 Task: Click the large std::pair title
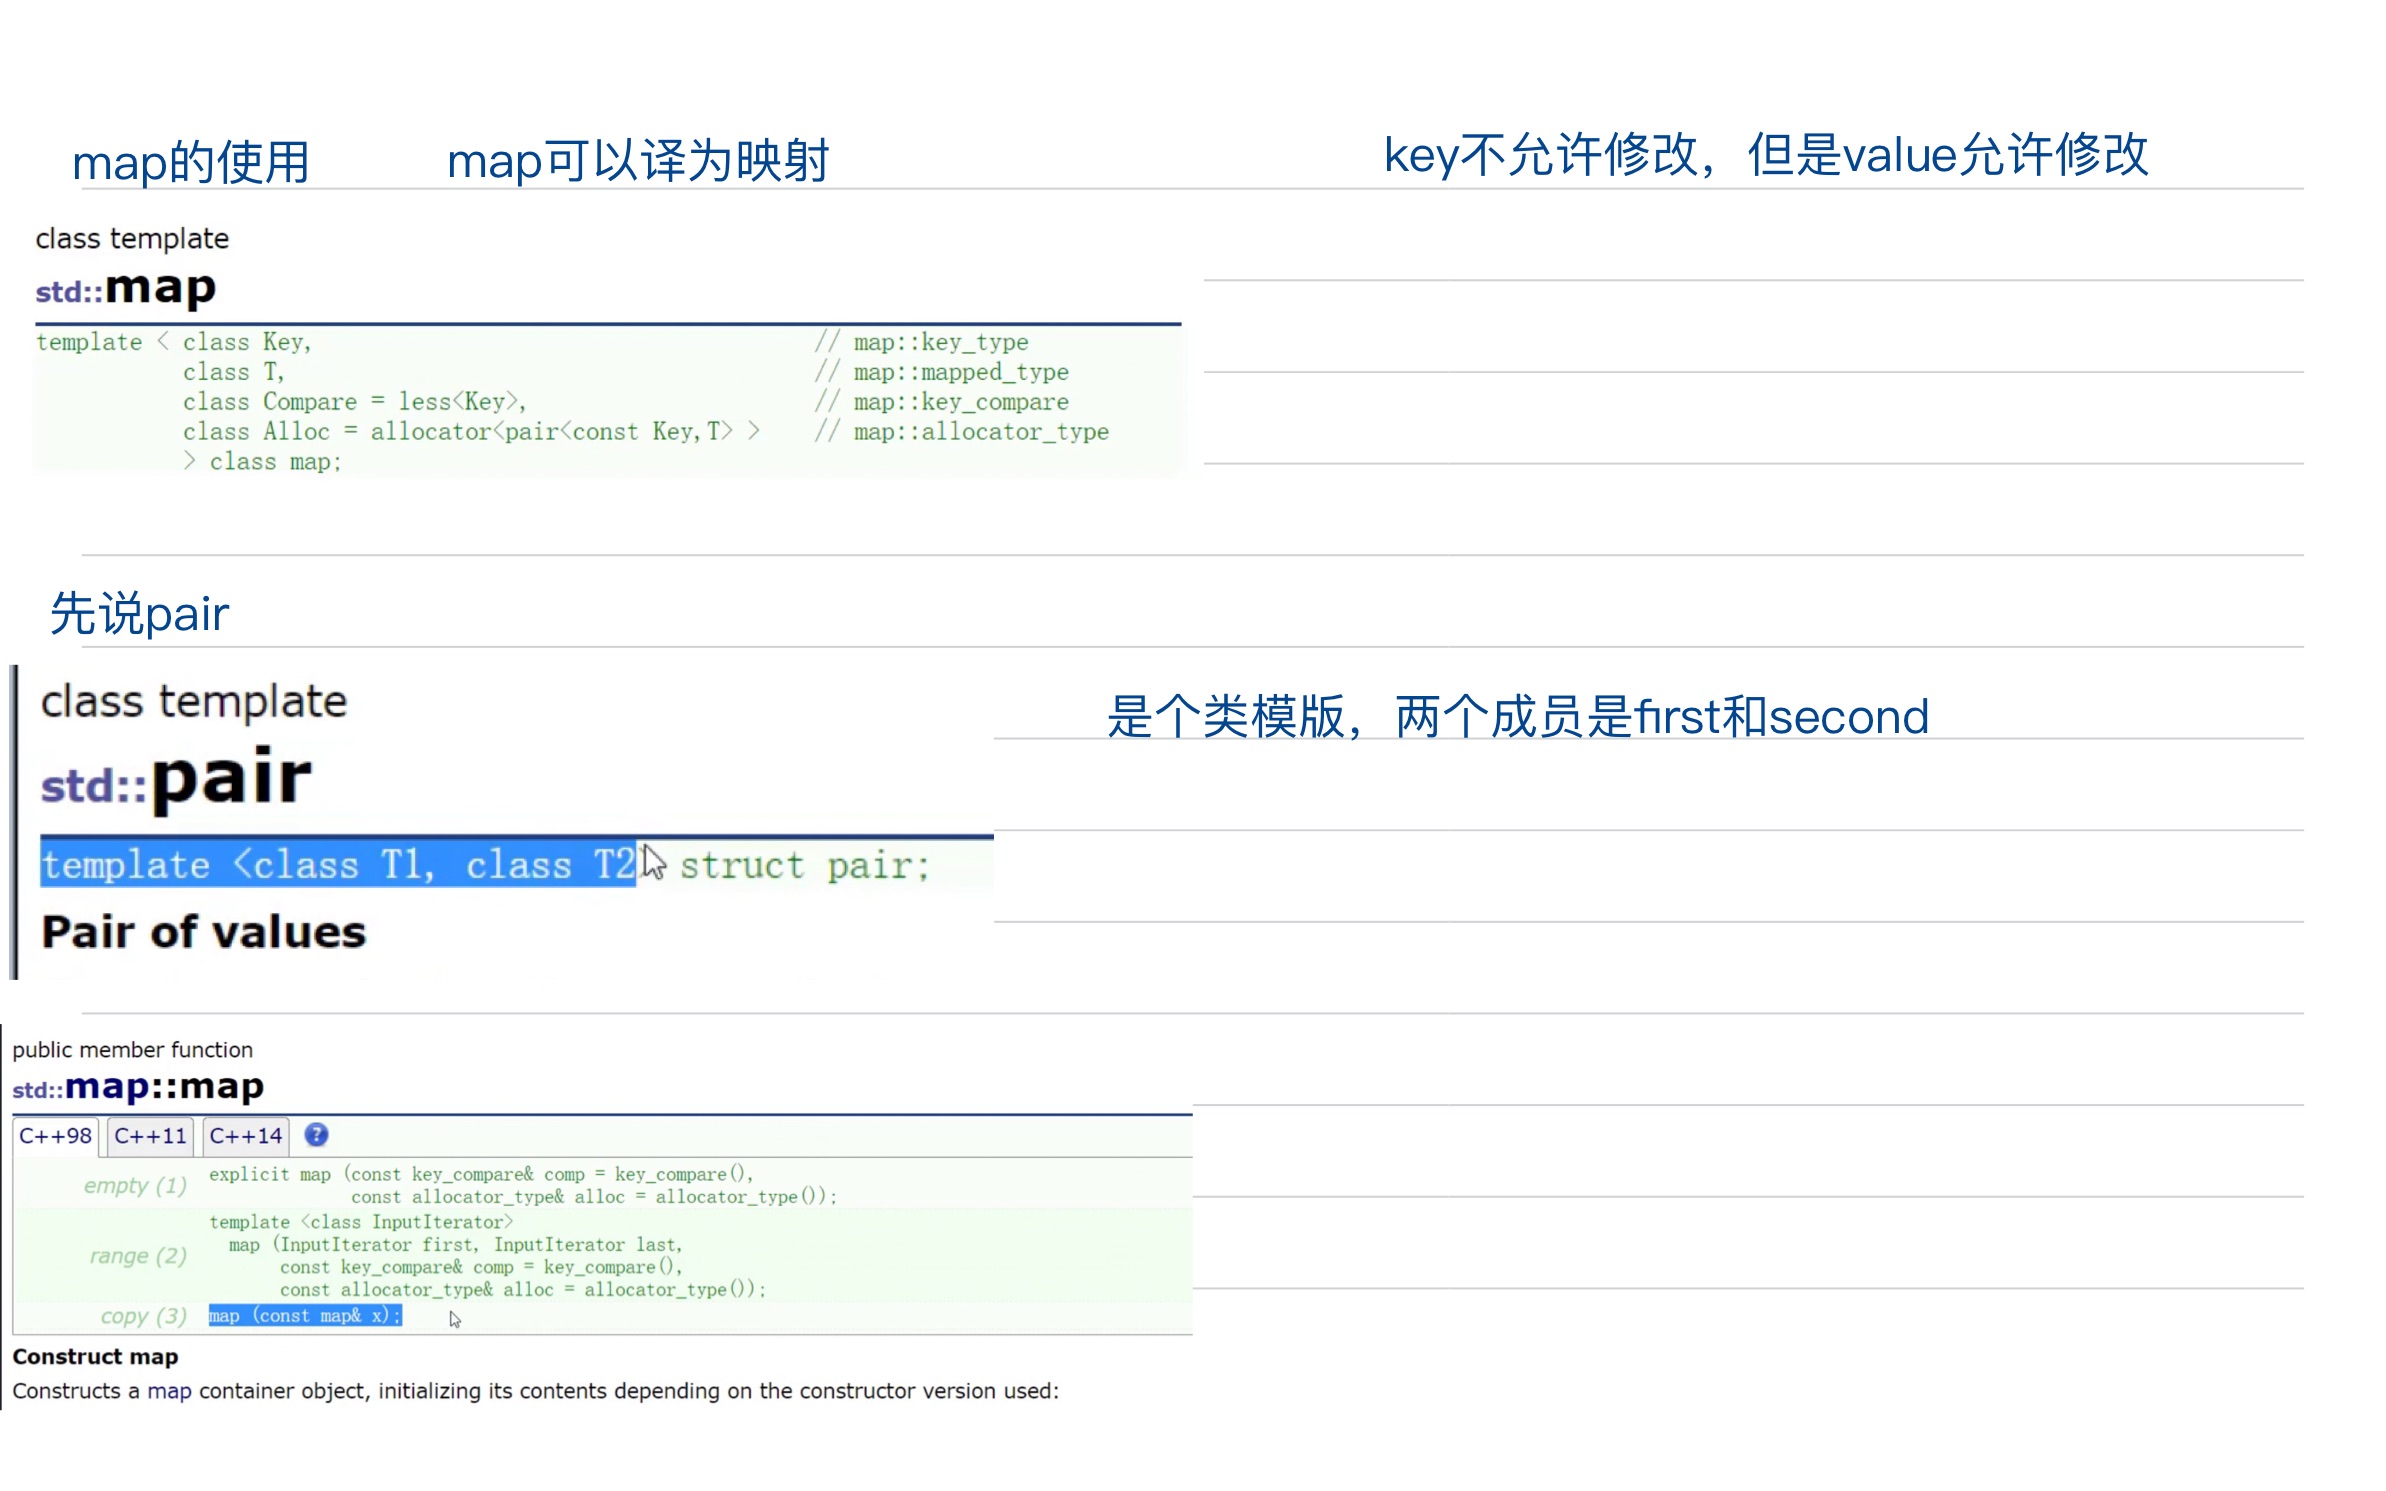(177, 778)
